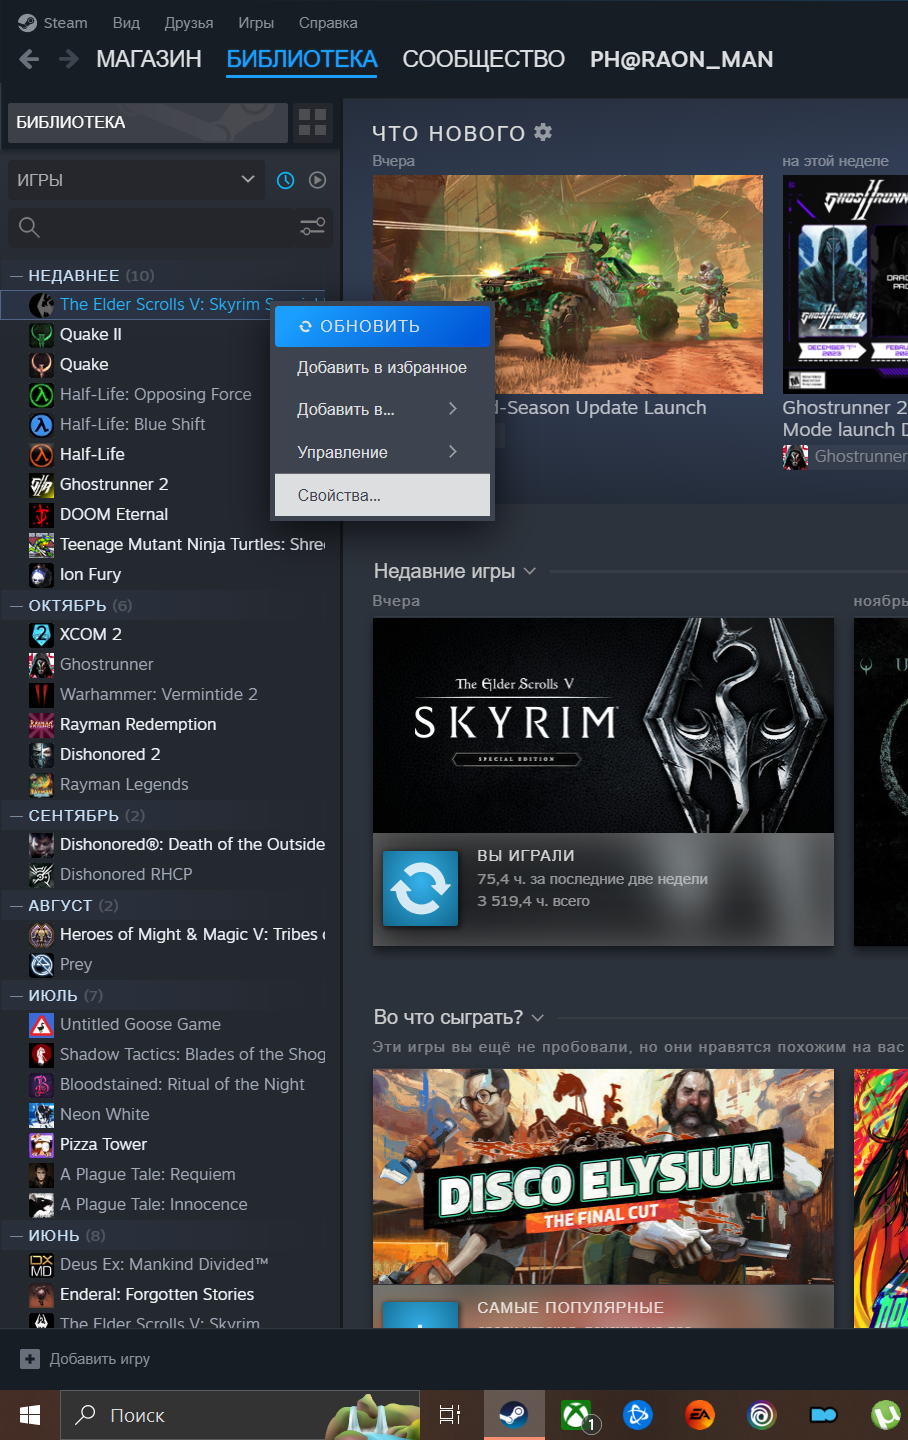Switch library to grid view icon
The width and height of the screenshot is (908, 1440).
pyautogui.click(x=313, y=122)
